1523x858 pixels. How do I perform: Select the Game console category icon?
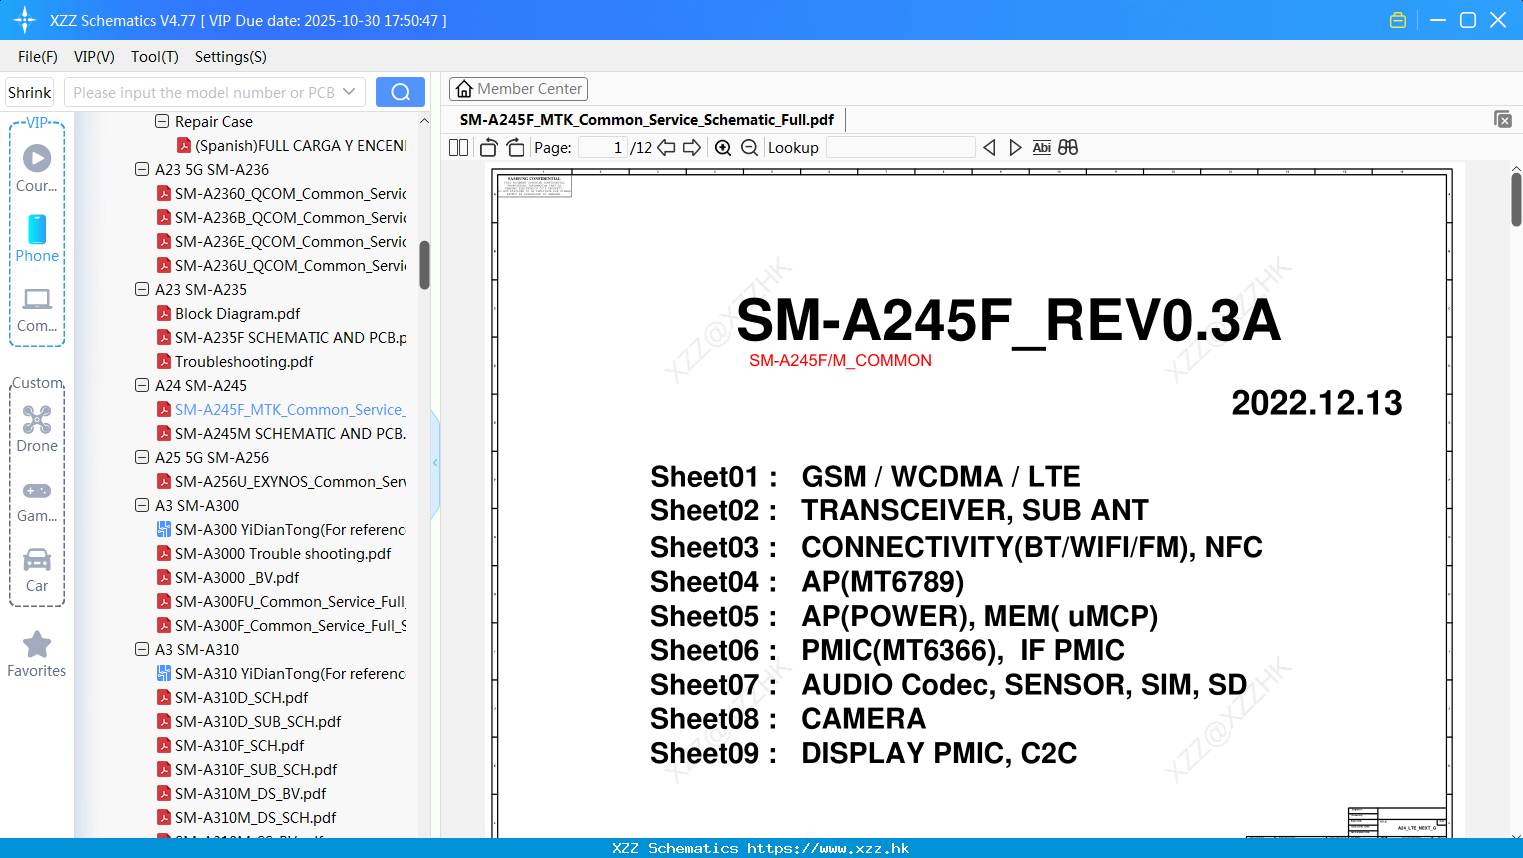click(x=37, y=500)
